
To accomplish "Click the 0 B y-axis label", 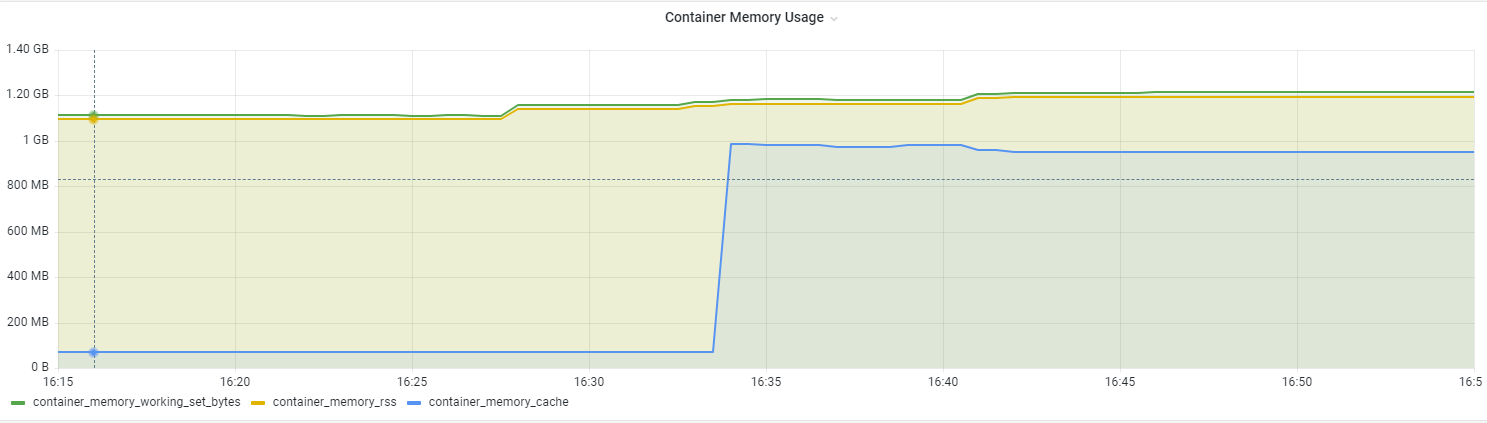I will tap(38, 368).
